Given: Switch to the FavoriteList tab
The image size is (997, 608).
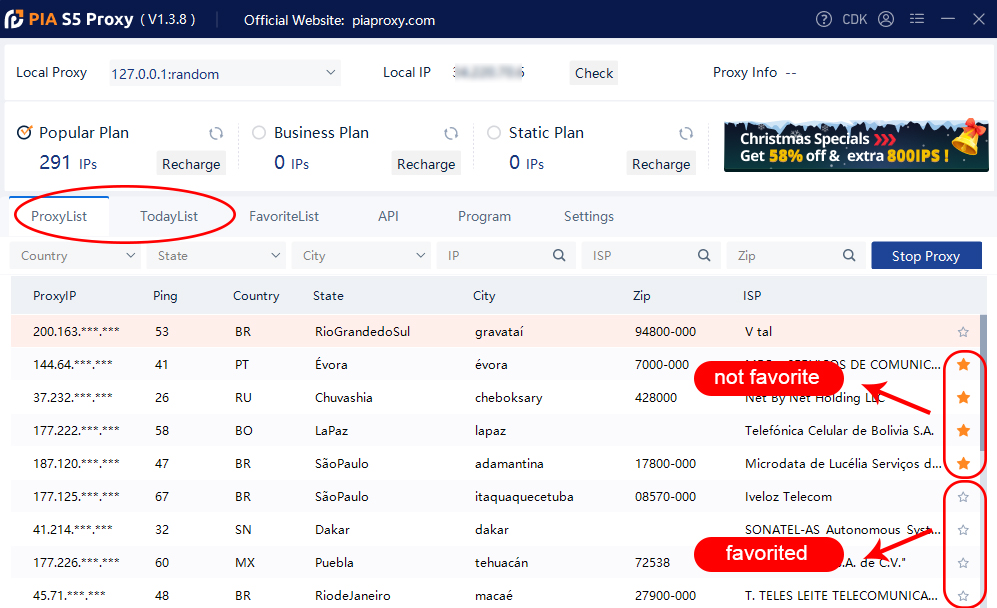Looking at the screenshot, I should pos(284,216).
